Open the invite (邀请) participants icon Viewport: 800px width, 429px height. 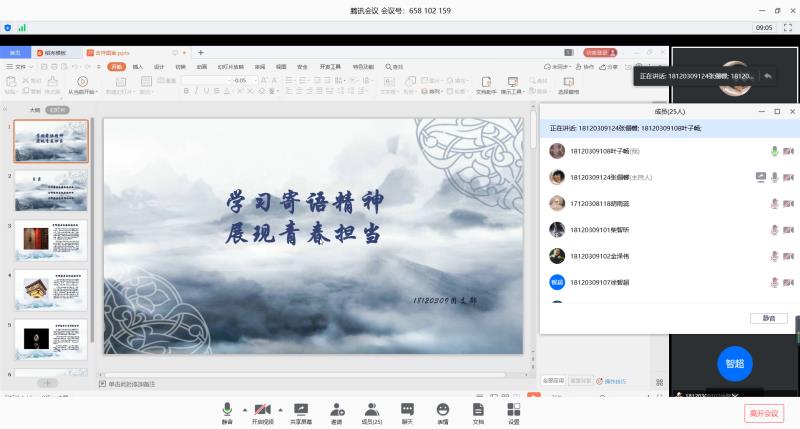[337, 410]
